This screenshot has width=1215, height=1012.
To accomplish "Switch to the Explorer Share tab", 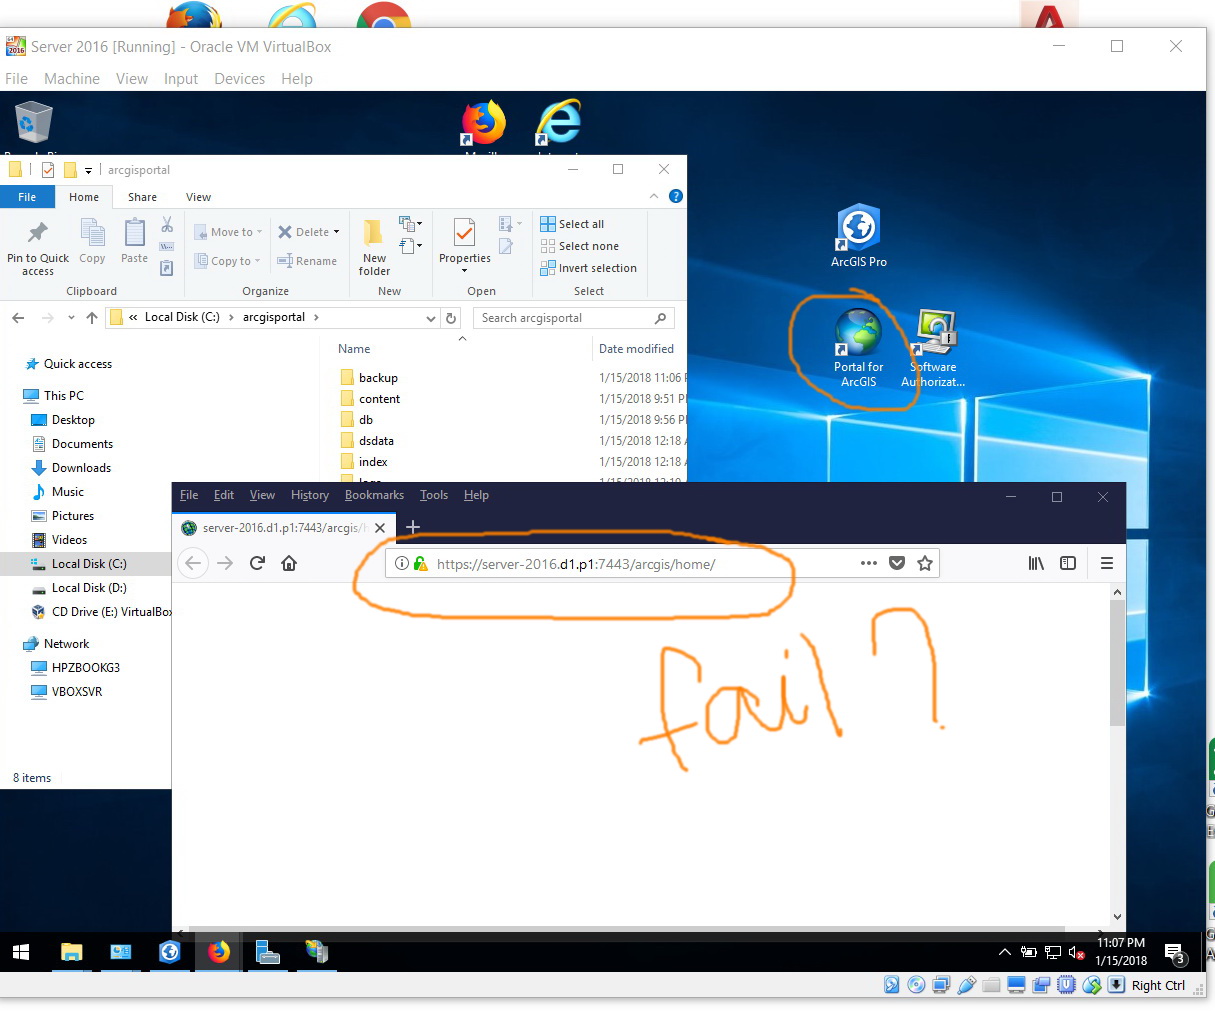I will click(142, 197).
